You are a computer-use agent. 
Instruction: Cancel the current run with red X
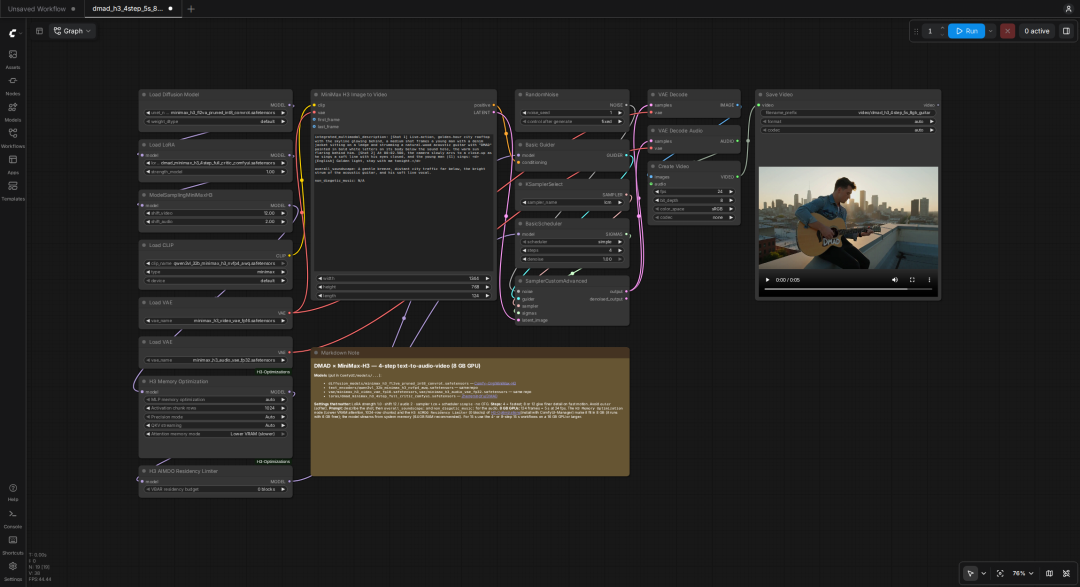(x=1007, y=31)
